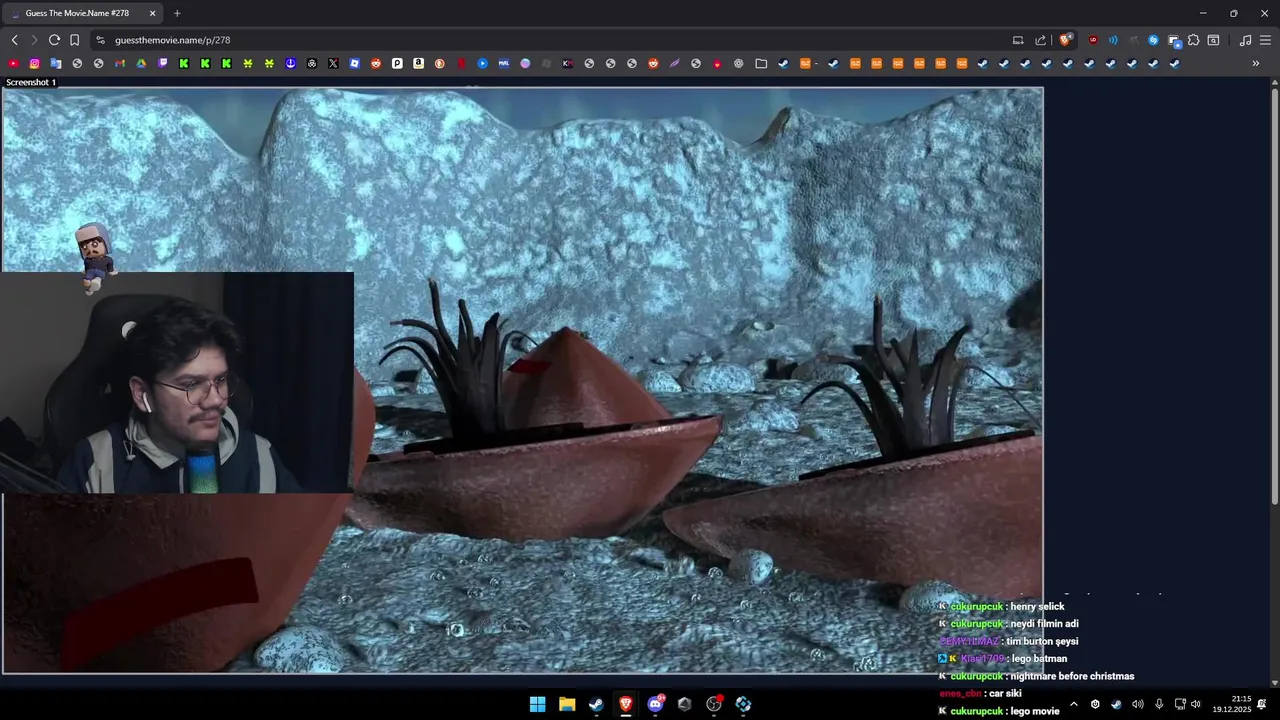This screenshot has width=1280, height=720.
Task: Open File Explorer from the taskbar
Action: click(x=567, y=704)
